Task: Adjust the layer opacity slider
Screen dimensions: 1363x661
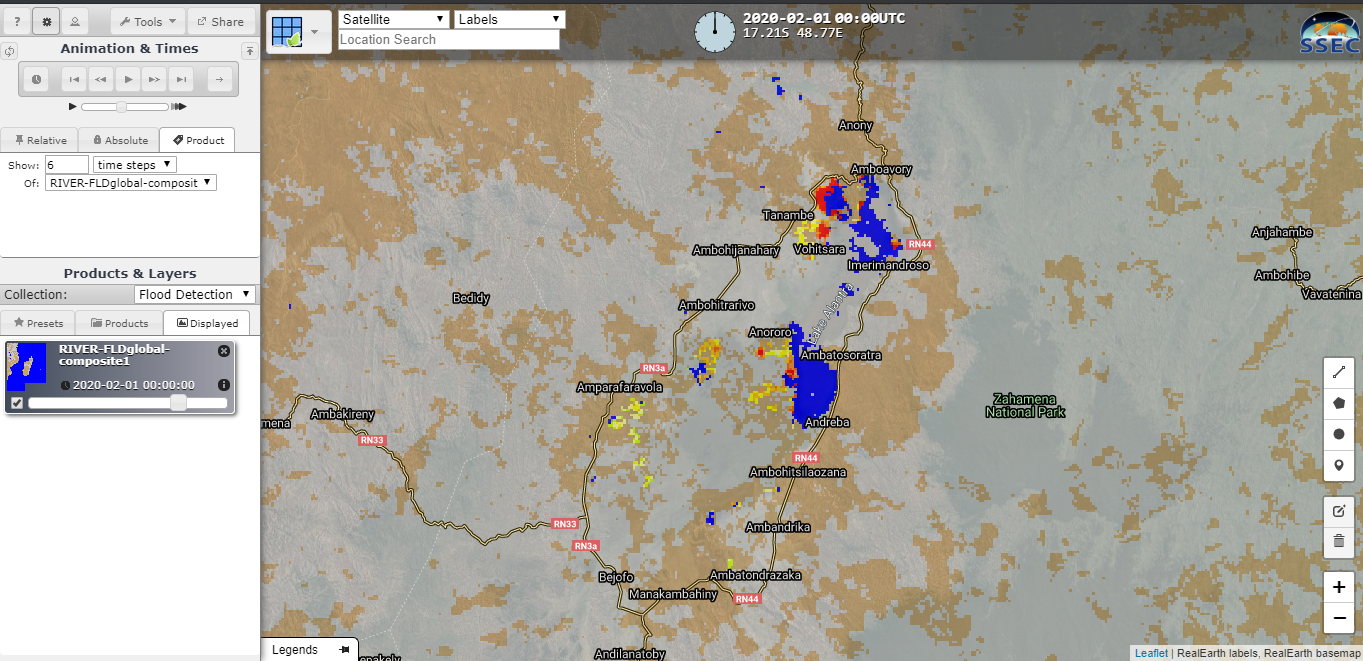Action: (x=128, y=403)
